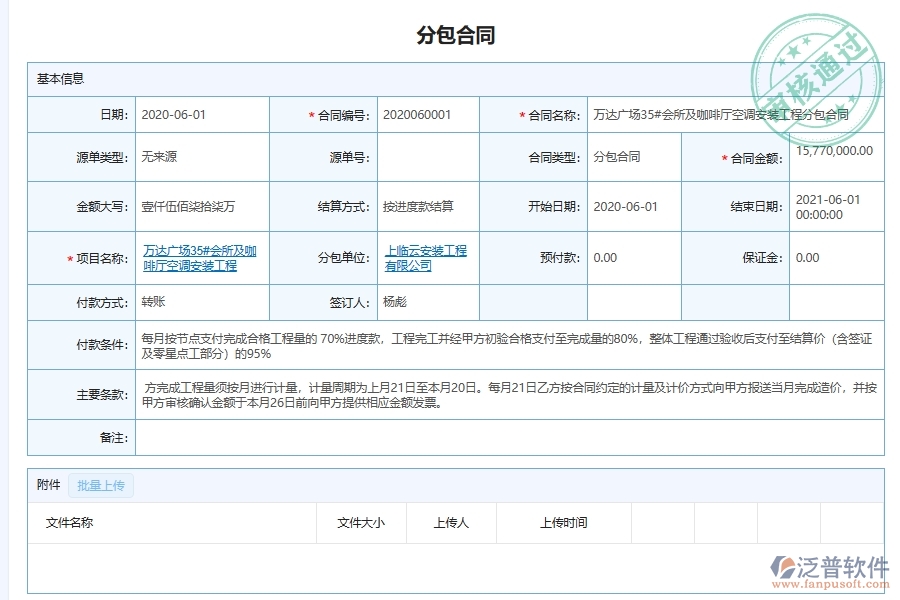The width and height of the screenshot is (900, 600).
Task: Expand the 附件 attachment section
Action: (x=44, y=485)
